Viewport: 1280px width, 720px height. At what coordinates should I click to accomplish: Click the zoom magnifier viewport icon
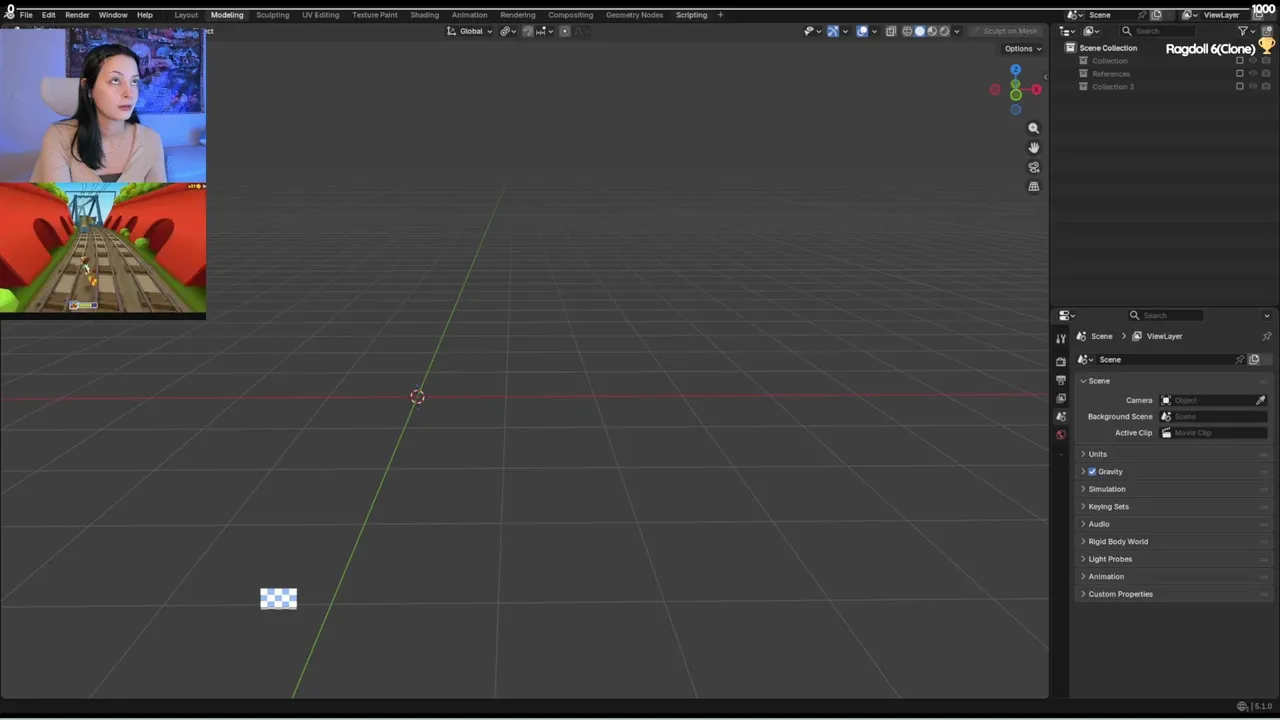pyautogui.click(x=1034, y=128)
